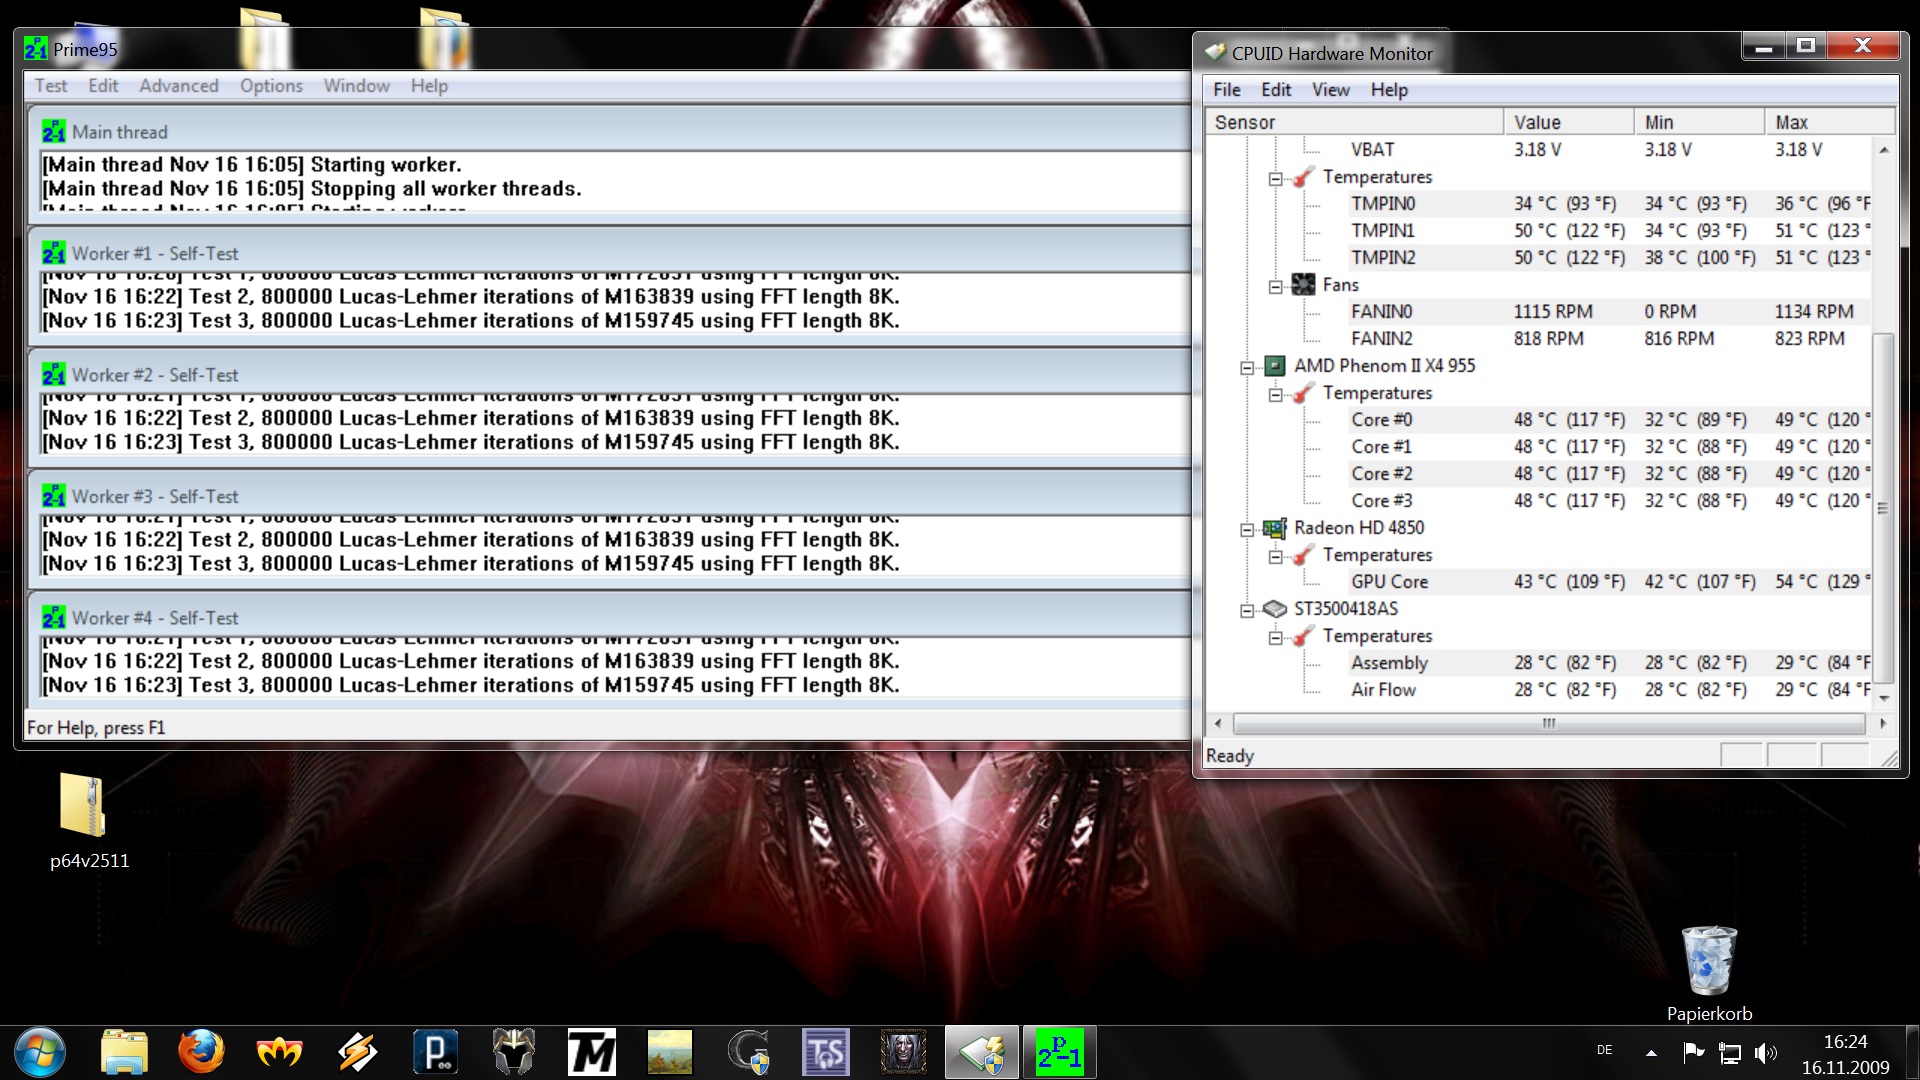Click the Value column header
This screenshot has width=1920, height=1080.
[x=1568, y=122]
